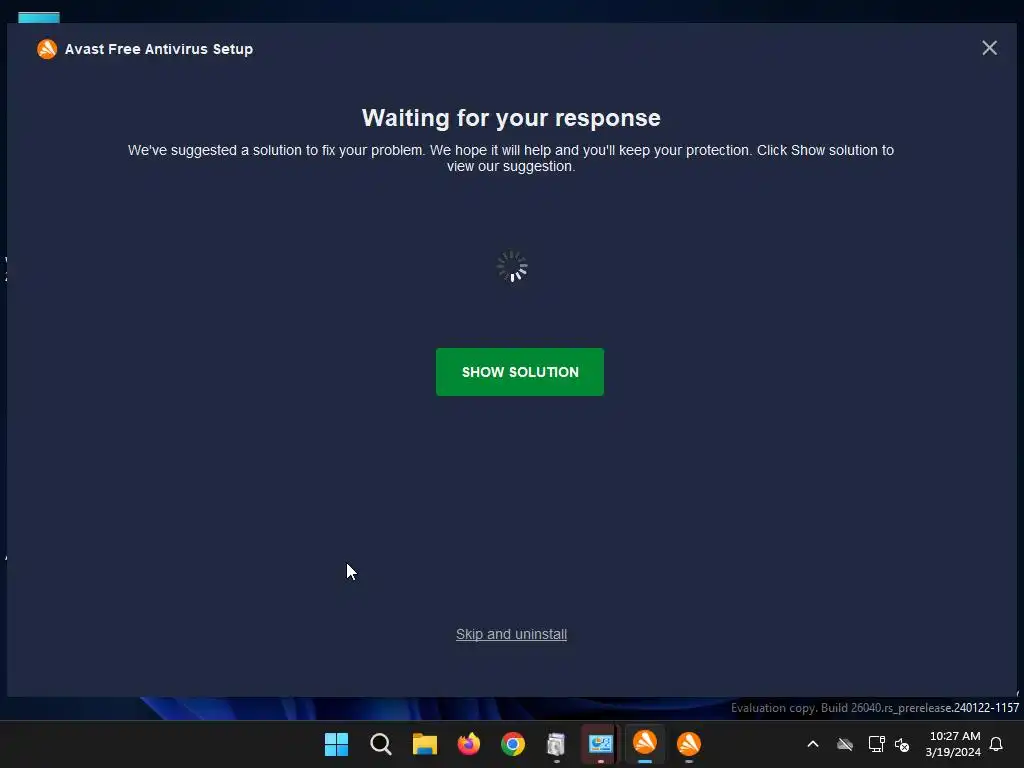Click the muted volume tray icon
This screenshot has width=1024, height=768.
click(903, 744)
